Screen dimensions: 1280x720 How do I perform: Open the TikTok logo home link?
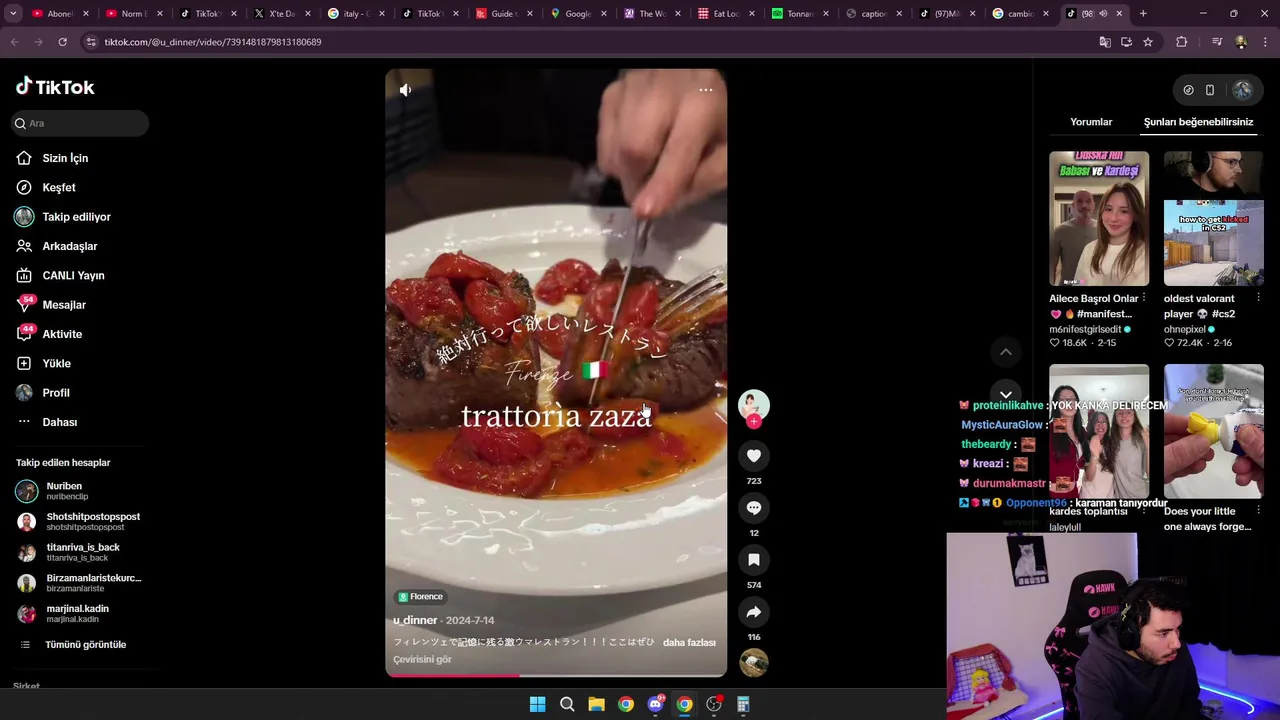coord(55,87)
